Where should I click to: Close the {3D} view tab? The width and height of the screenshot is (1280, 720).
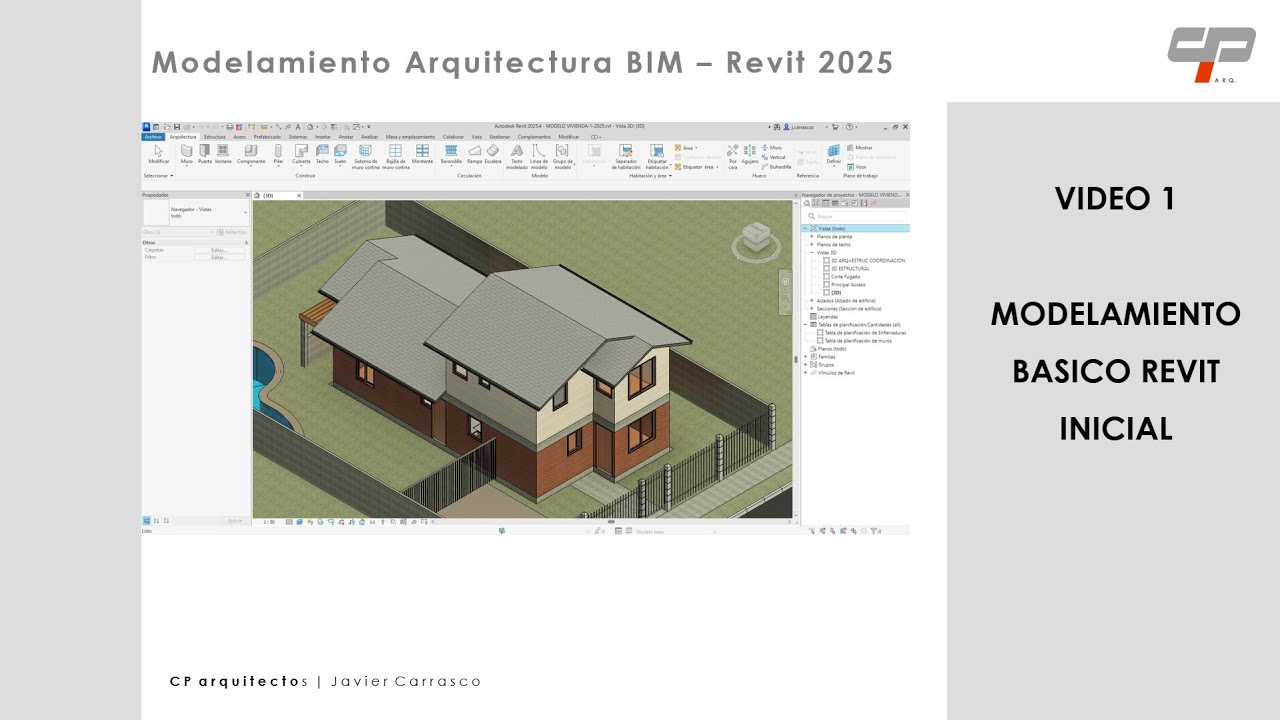click(299, 196)
